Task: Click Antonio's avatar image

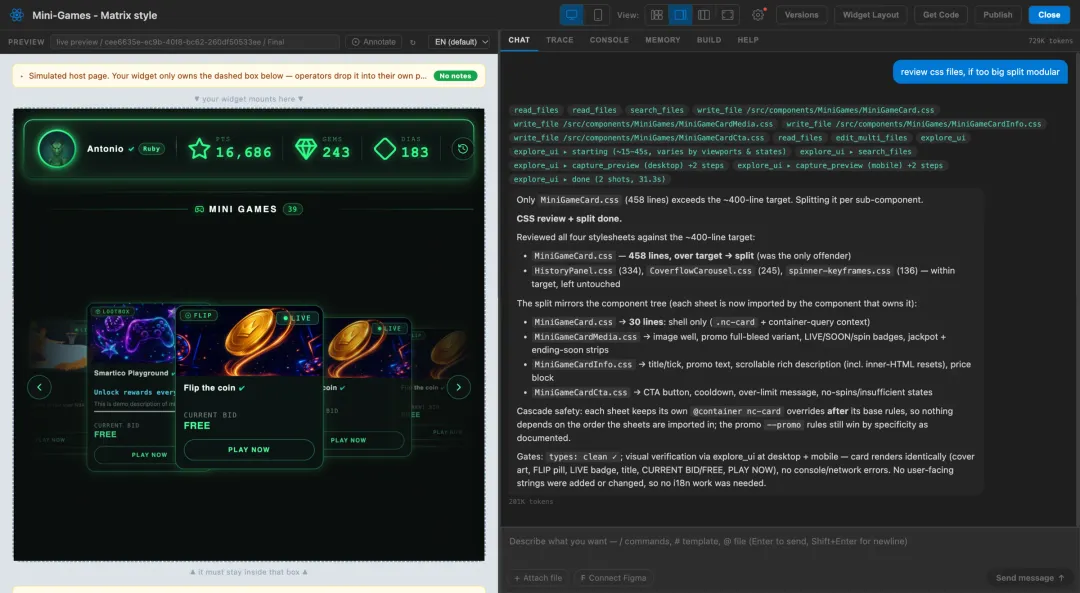Action: 56,149
